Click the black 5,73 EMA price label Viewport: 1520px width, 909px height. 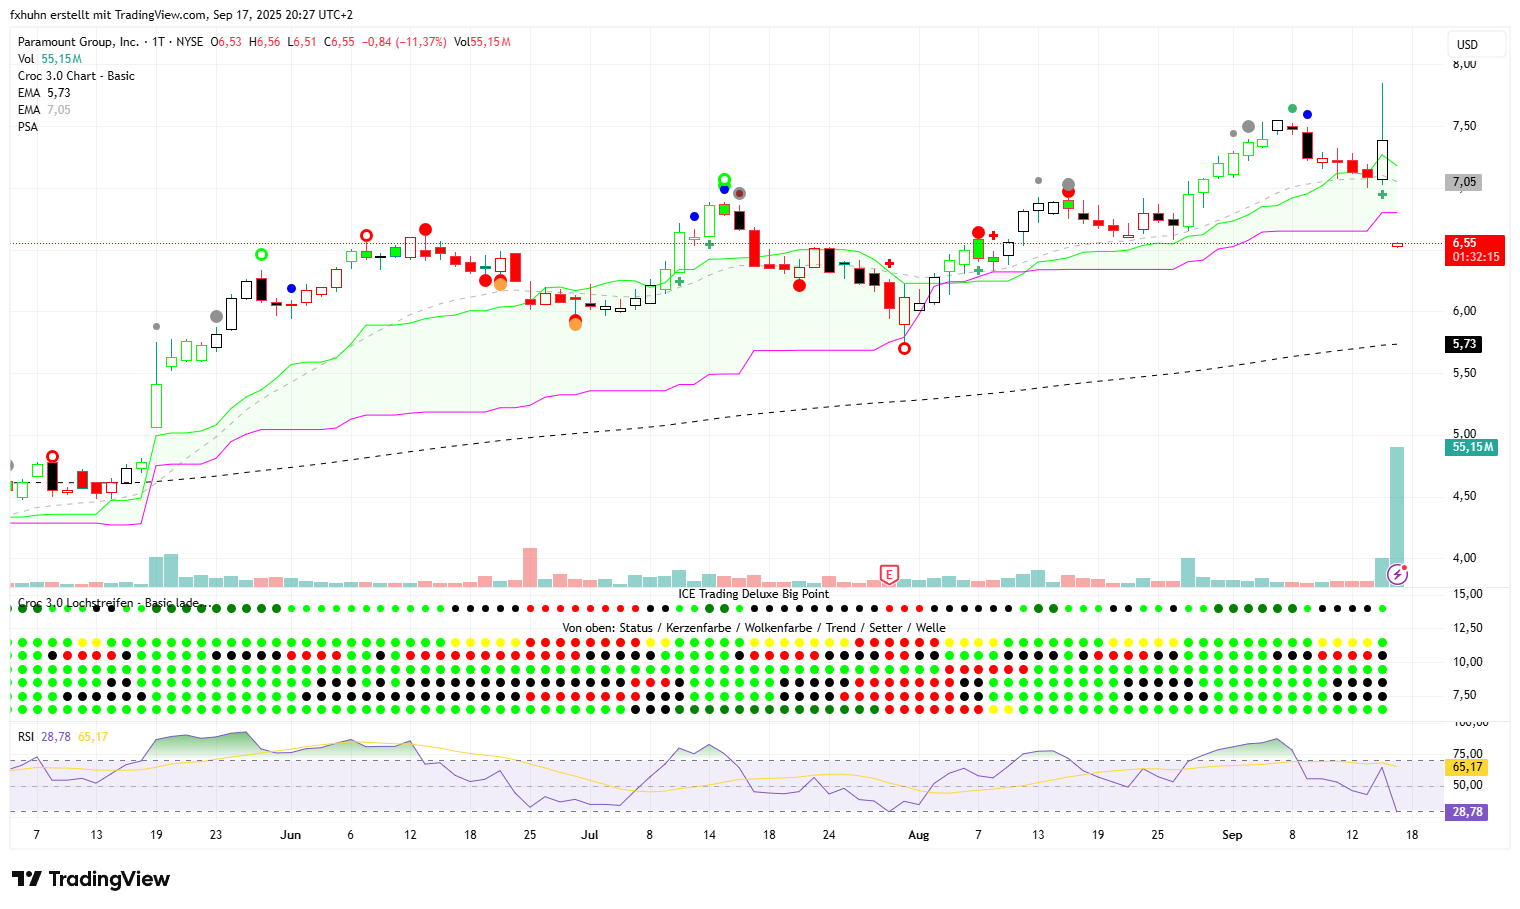click(1464, 344)
